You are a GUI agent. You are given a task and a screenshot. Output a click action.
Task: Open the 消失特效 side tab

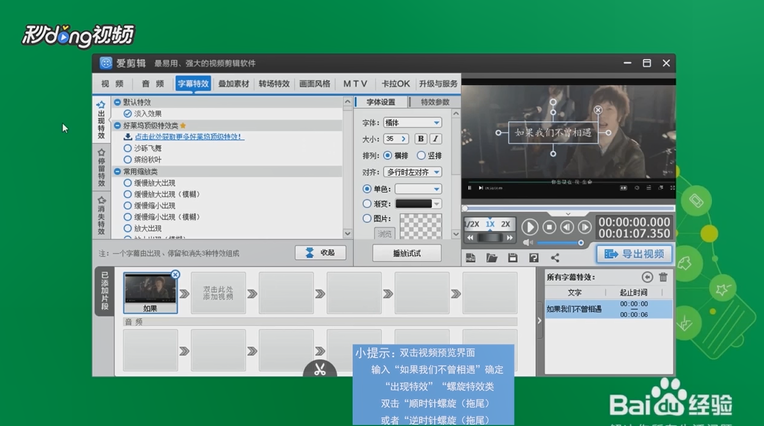point(101,215)
